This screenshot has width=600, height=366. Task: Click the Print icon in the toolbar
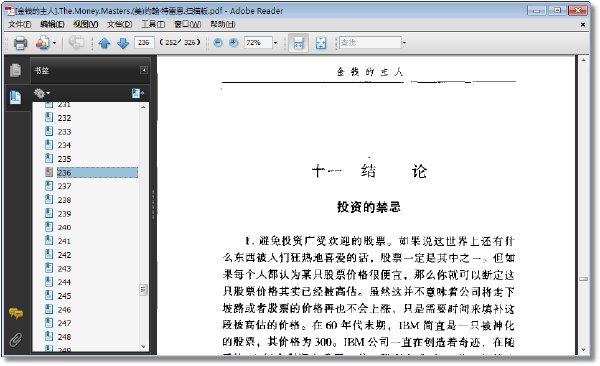(x=20, y=43)
